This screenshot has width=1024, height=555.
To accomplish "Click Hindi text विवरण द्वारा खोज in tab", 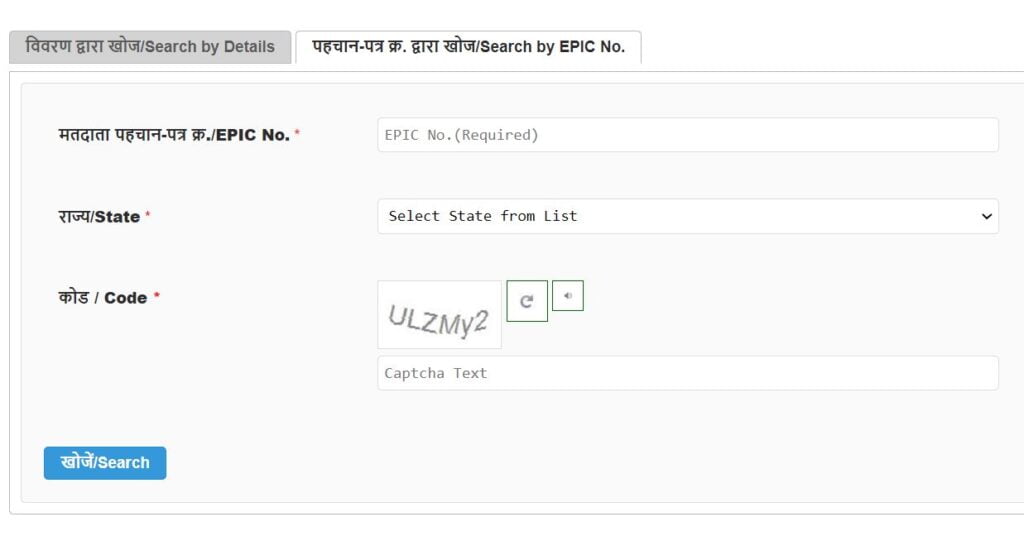I will (x=82, y=46).
